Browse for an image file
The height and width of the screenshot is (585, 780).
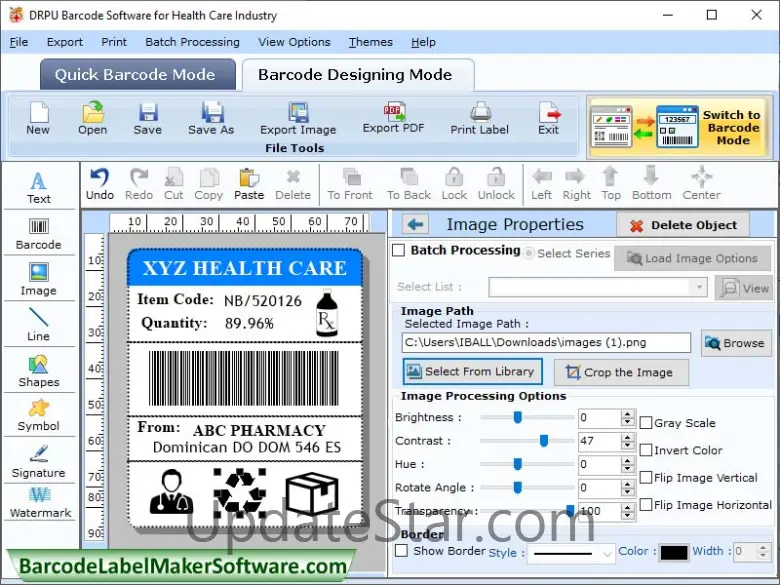click(737, 343)
